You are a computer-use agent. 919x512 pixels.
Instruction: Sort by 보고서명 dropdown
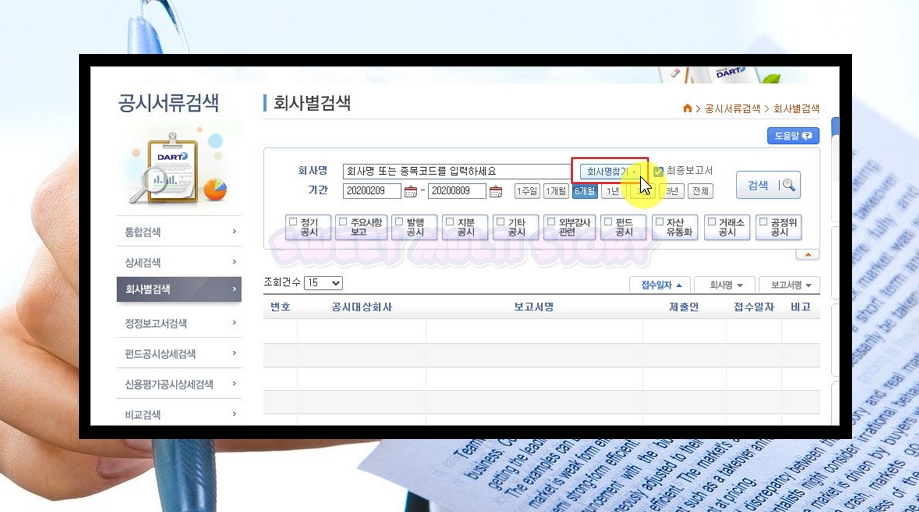(x=789, y=285)
